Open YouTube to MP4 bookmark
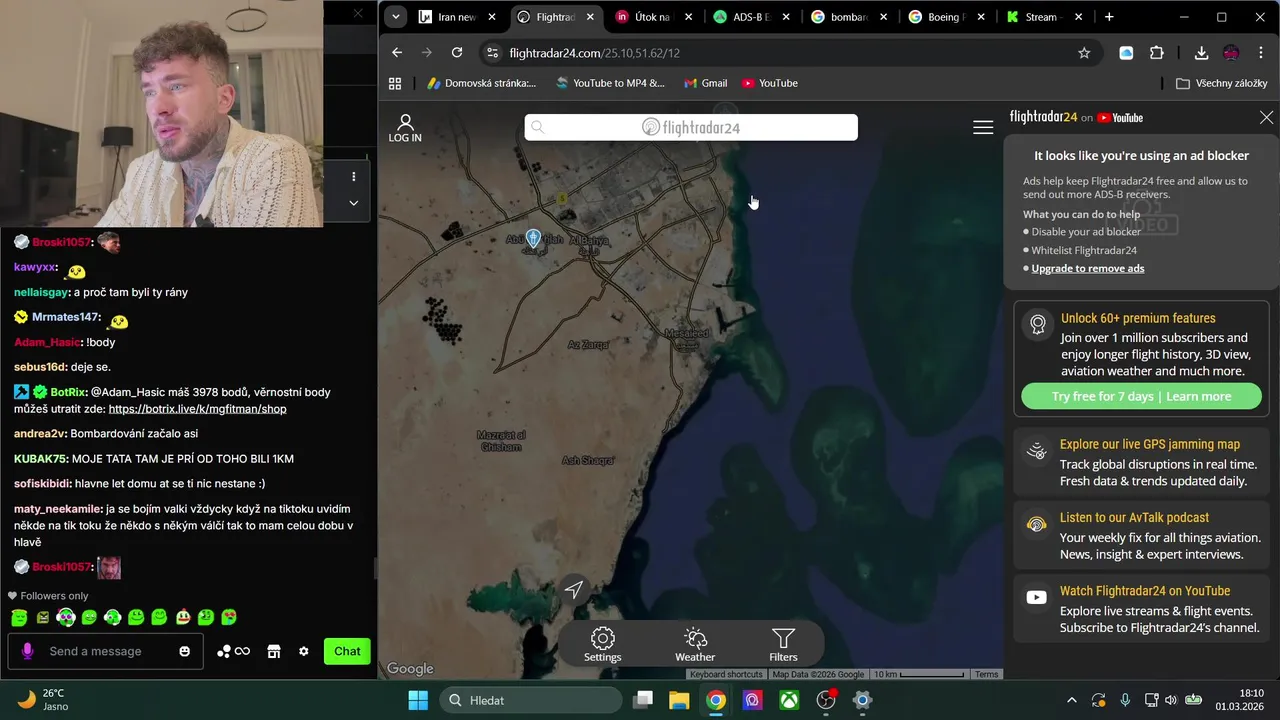Viewport: 1280px width, 720px height. click(610, 83)
